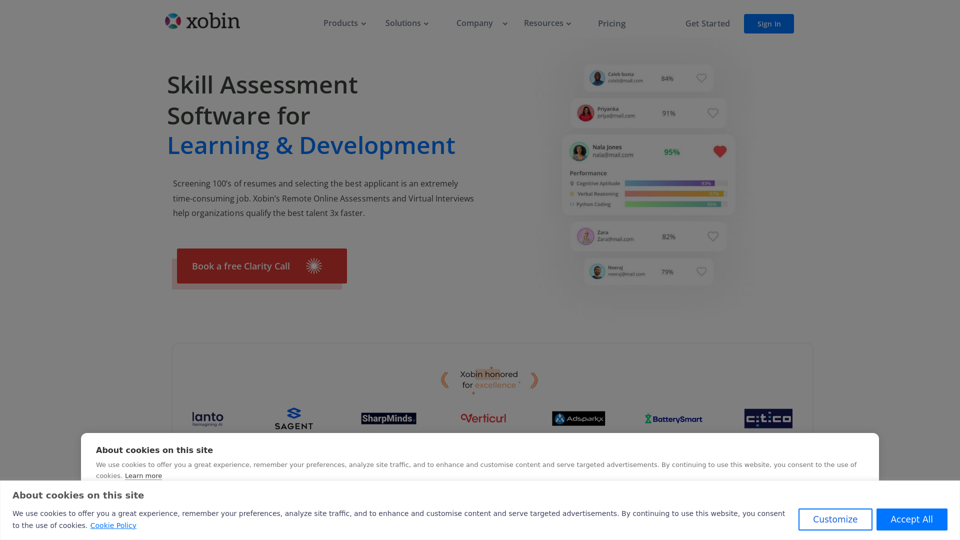Click the Xobin honored for excellence badge
The height and width of the screenshot is (540, 960).
pyautogui.click(x=489, y=380)
